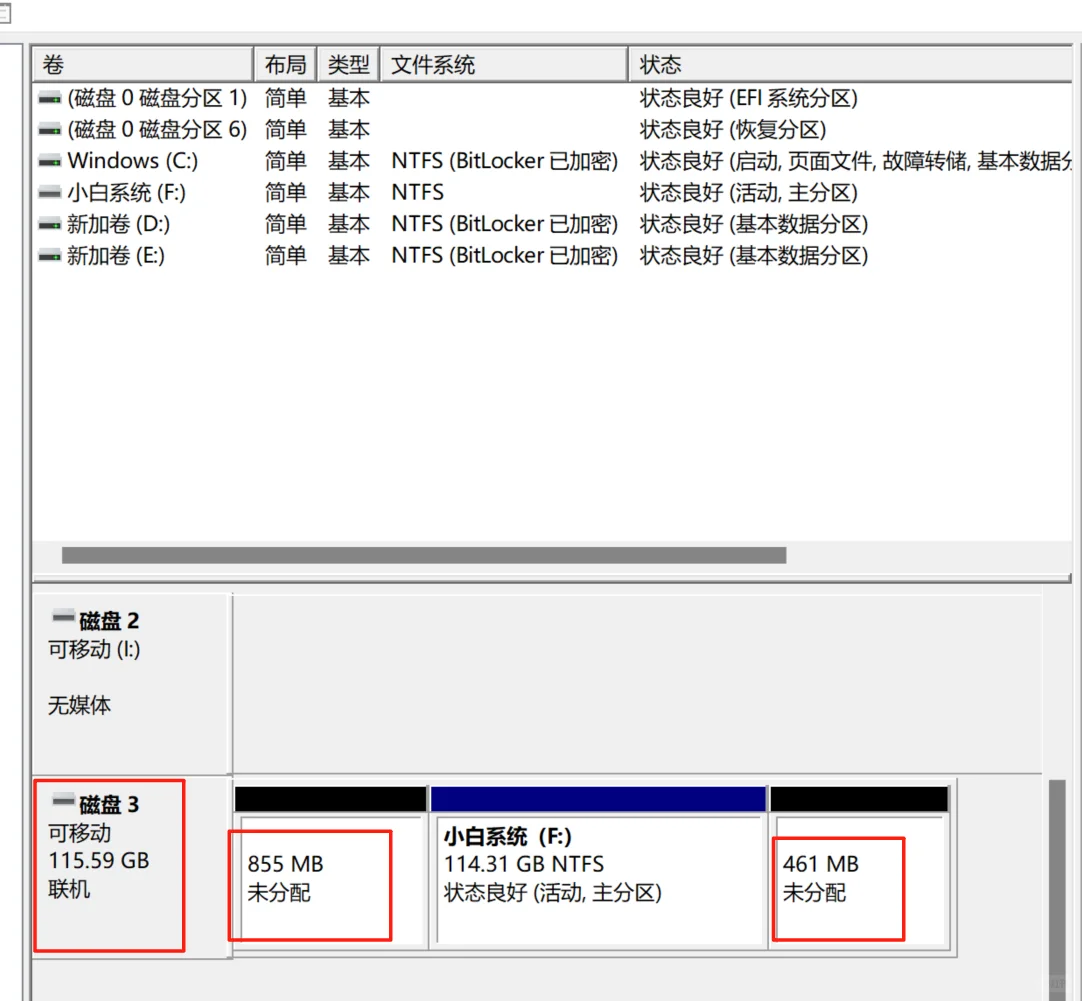Click the drive icon of 磁盘 0 磁盘分区 1
The height and width of the screenshot is (1001, 1082).
[x=50, y=99]
